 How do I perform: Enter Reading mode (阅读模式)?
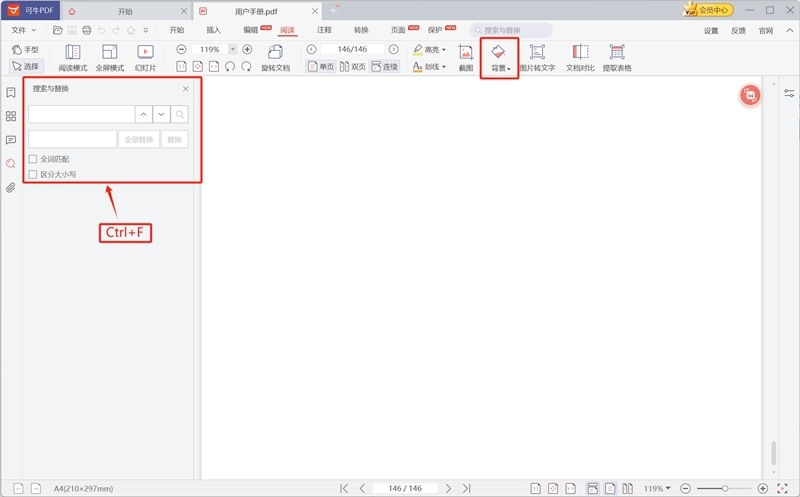[x=72, y=58]
